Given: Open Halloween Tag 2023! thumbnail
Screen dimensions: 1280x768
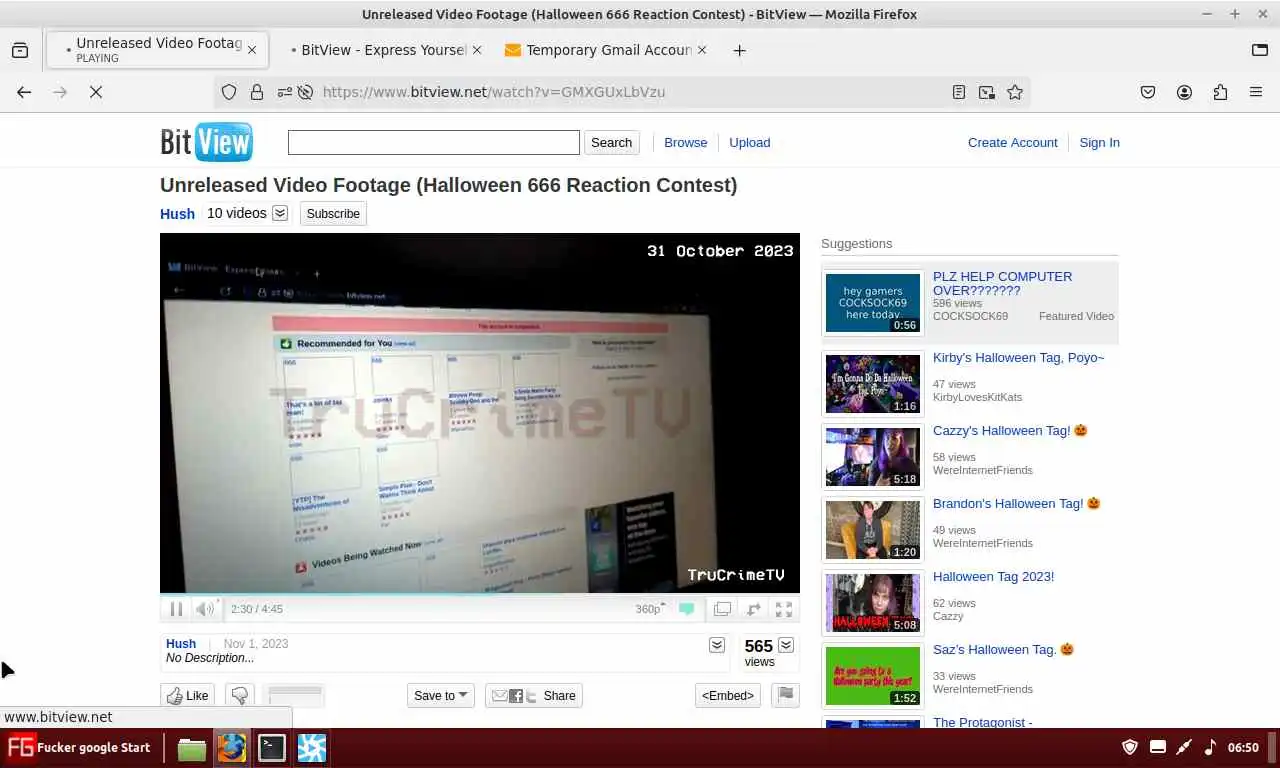Looking at the screenshot, I should [x=873, y=603].
